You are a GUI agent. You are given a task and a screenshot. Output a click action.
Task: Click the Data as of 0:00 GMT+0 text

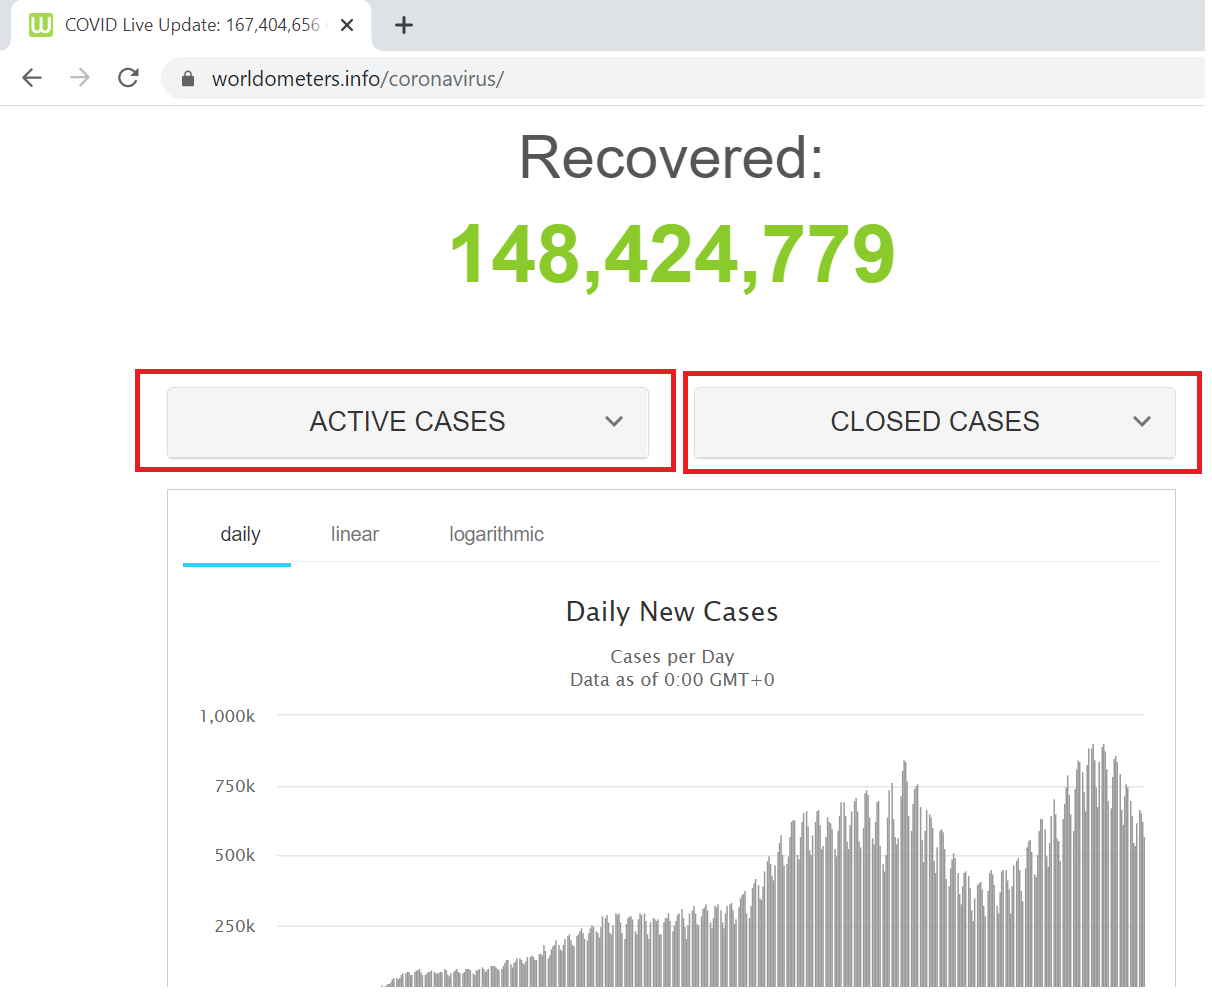point(672,680)
